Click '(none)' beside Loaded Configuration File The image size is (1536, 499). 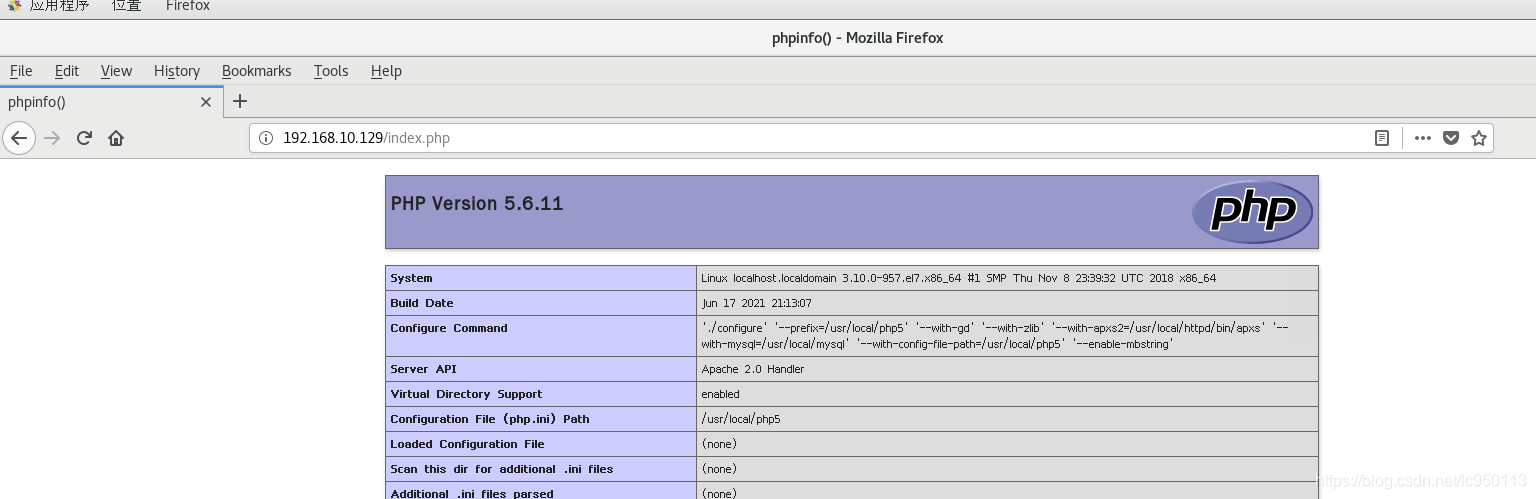[x=719, y=444]
